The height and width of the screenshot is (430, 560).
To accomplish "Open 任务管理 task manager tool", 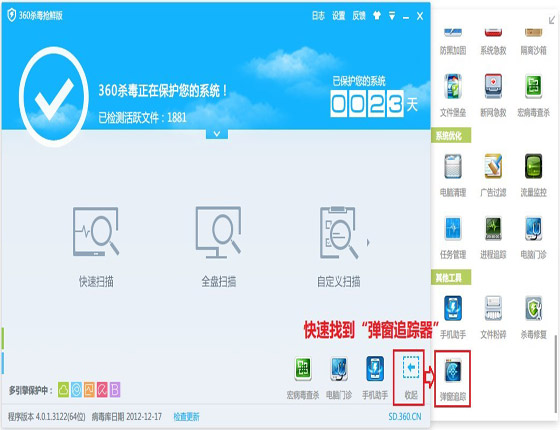I will coord(453,237).
